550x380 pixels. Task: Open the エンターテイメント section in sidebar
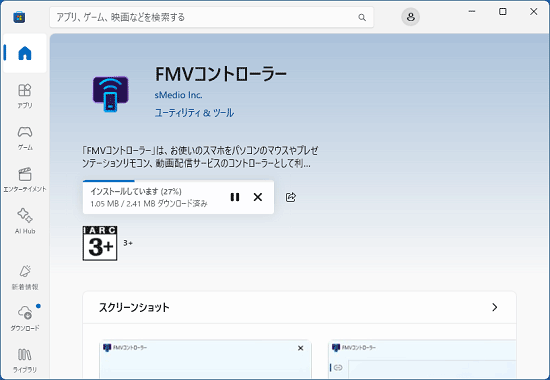[x=25, y=180]
